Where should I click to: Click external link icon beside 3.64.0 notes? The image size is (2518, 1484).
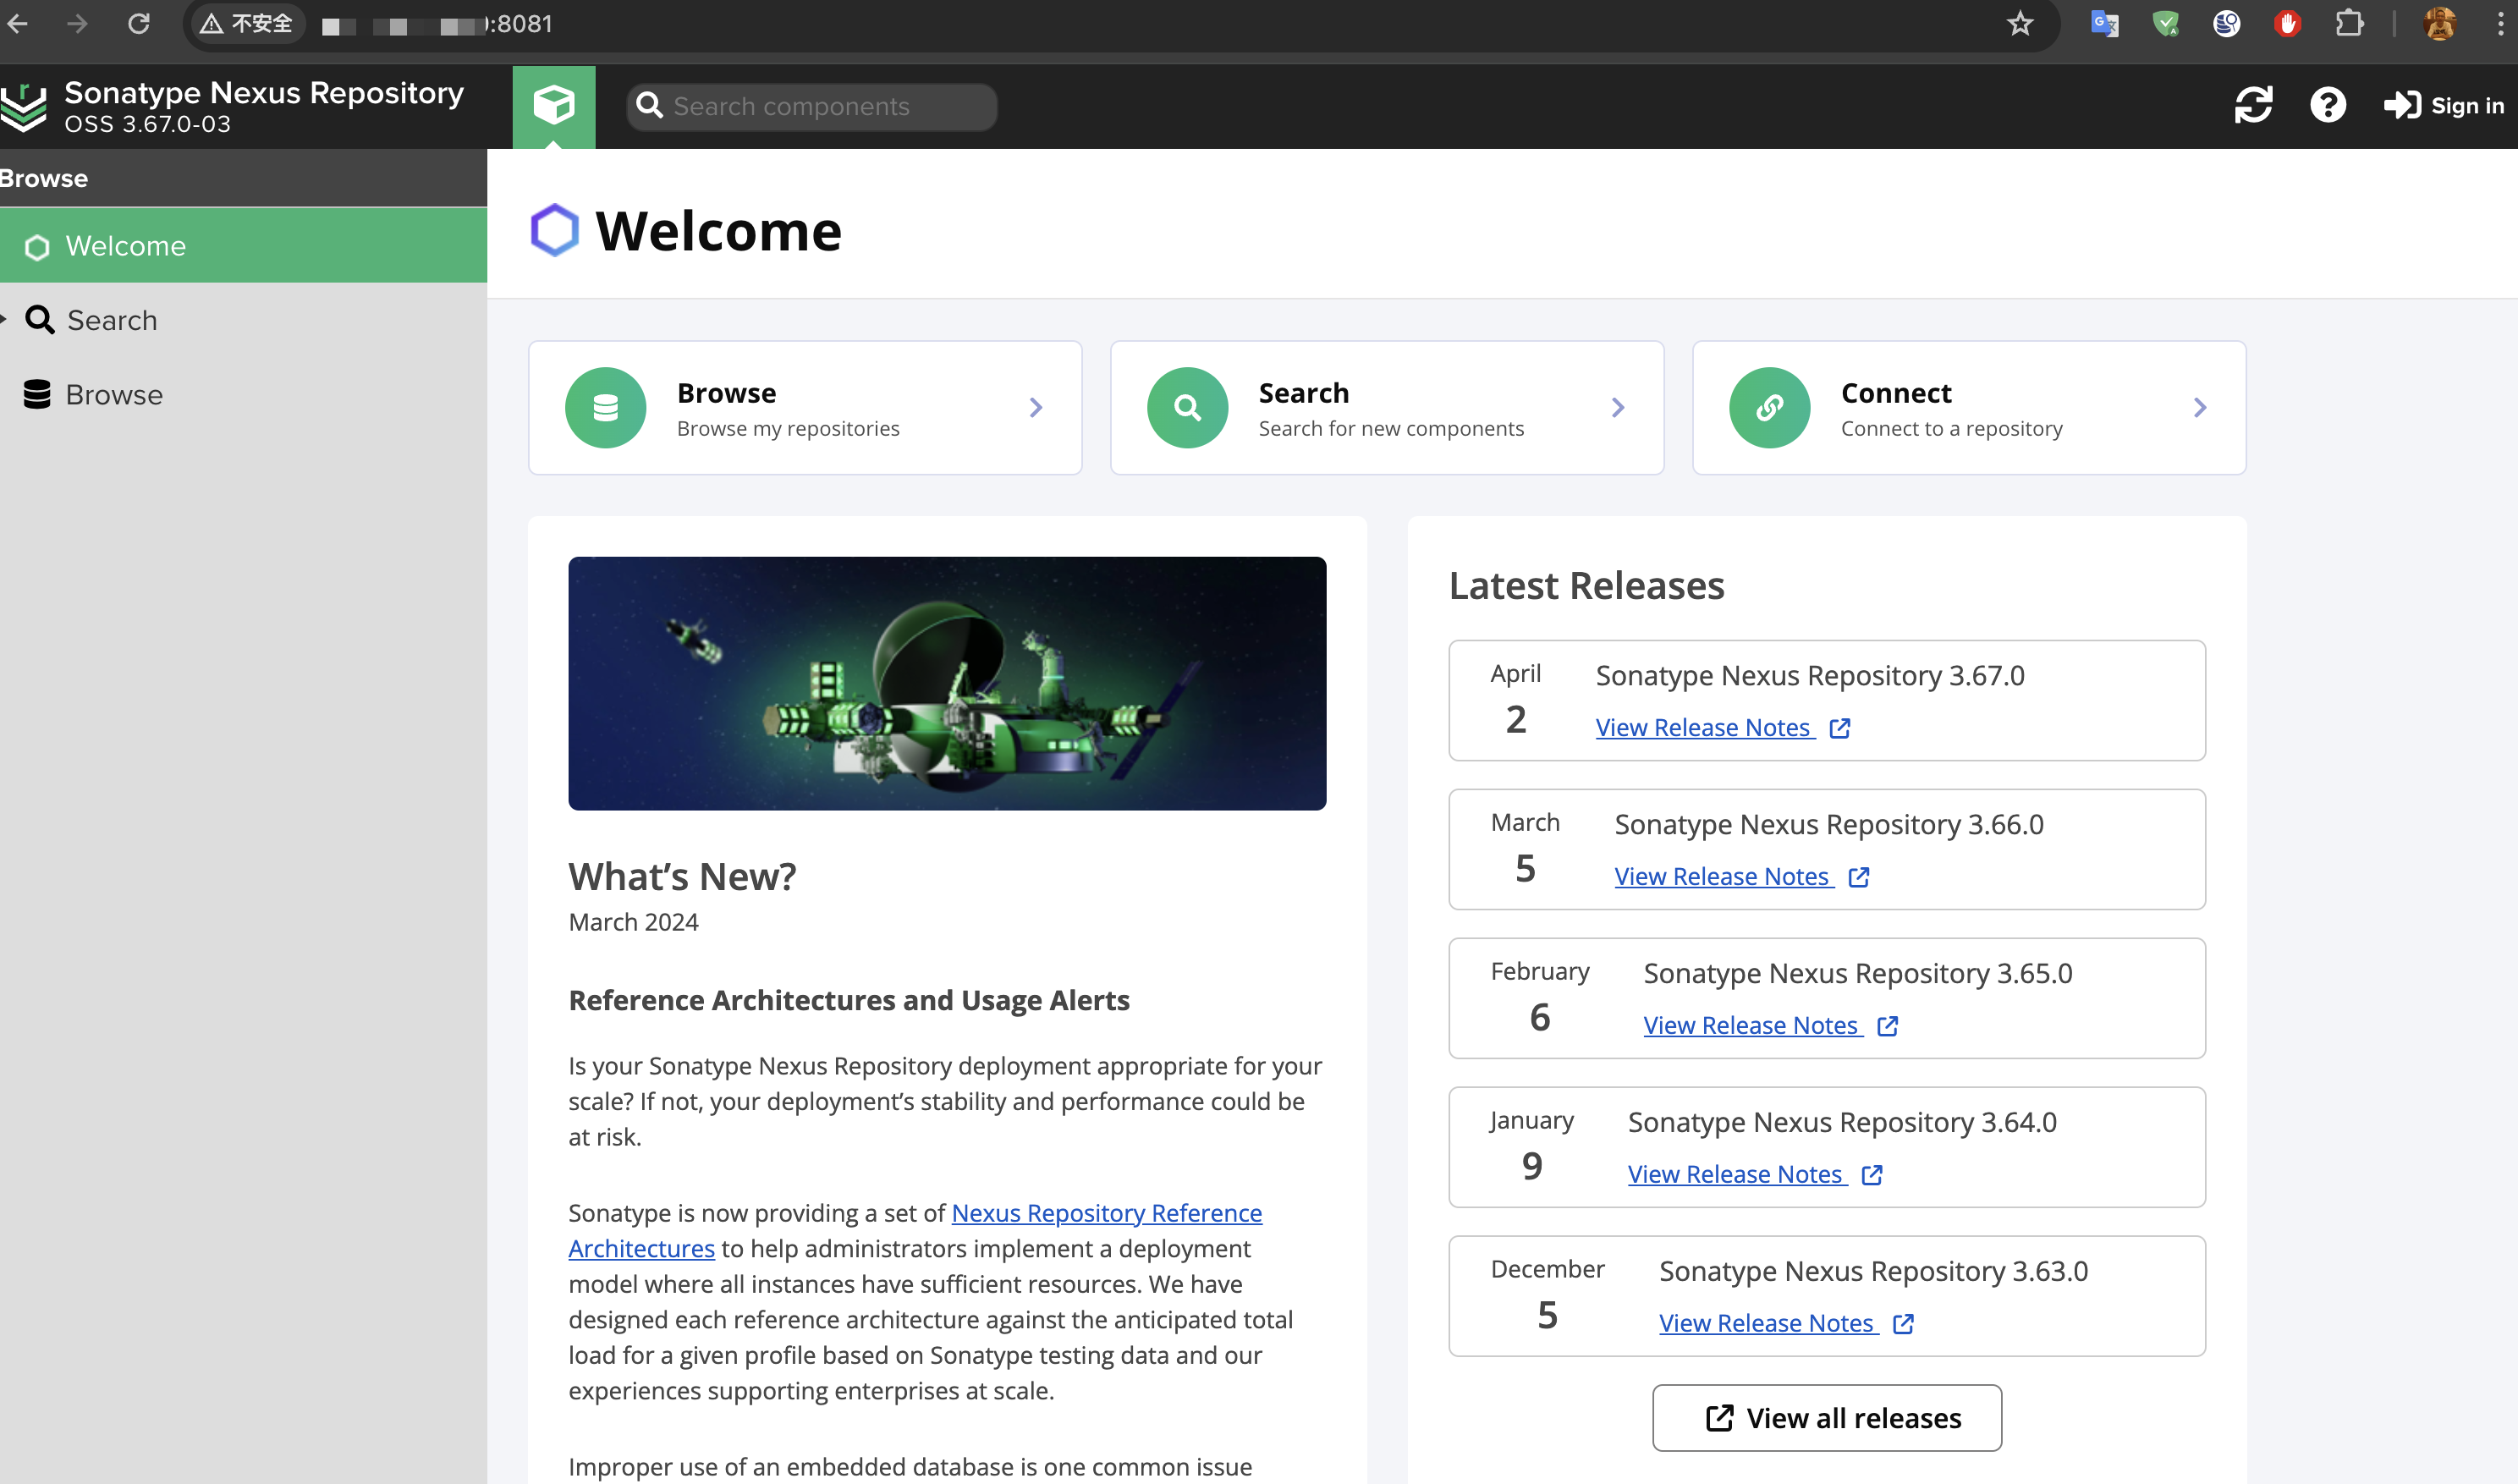click(1872, 1175)
